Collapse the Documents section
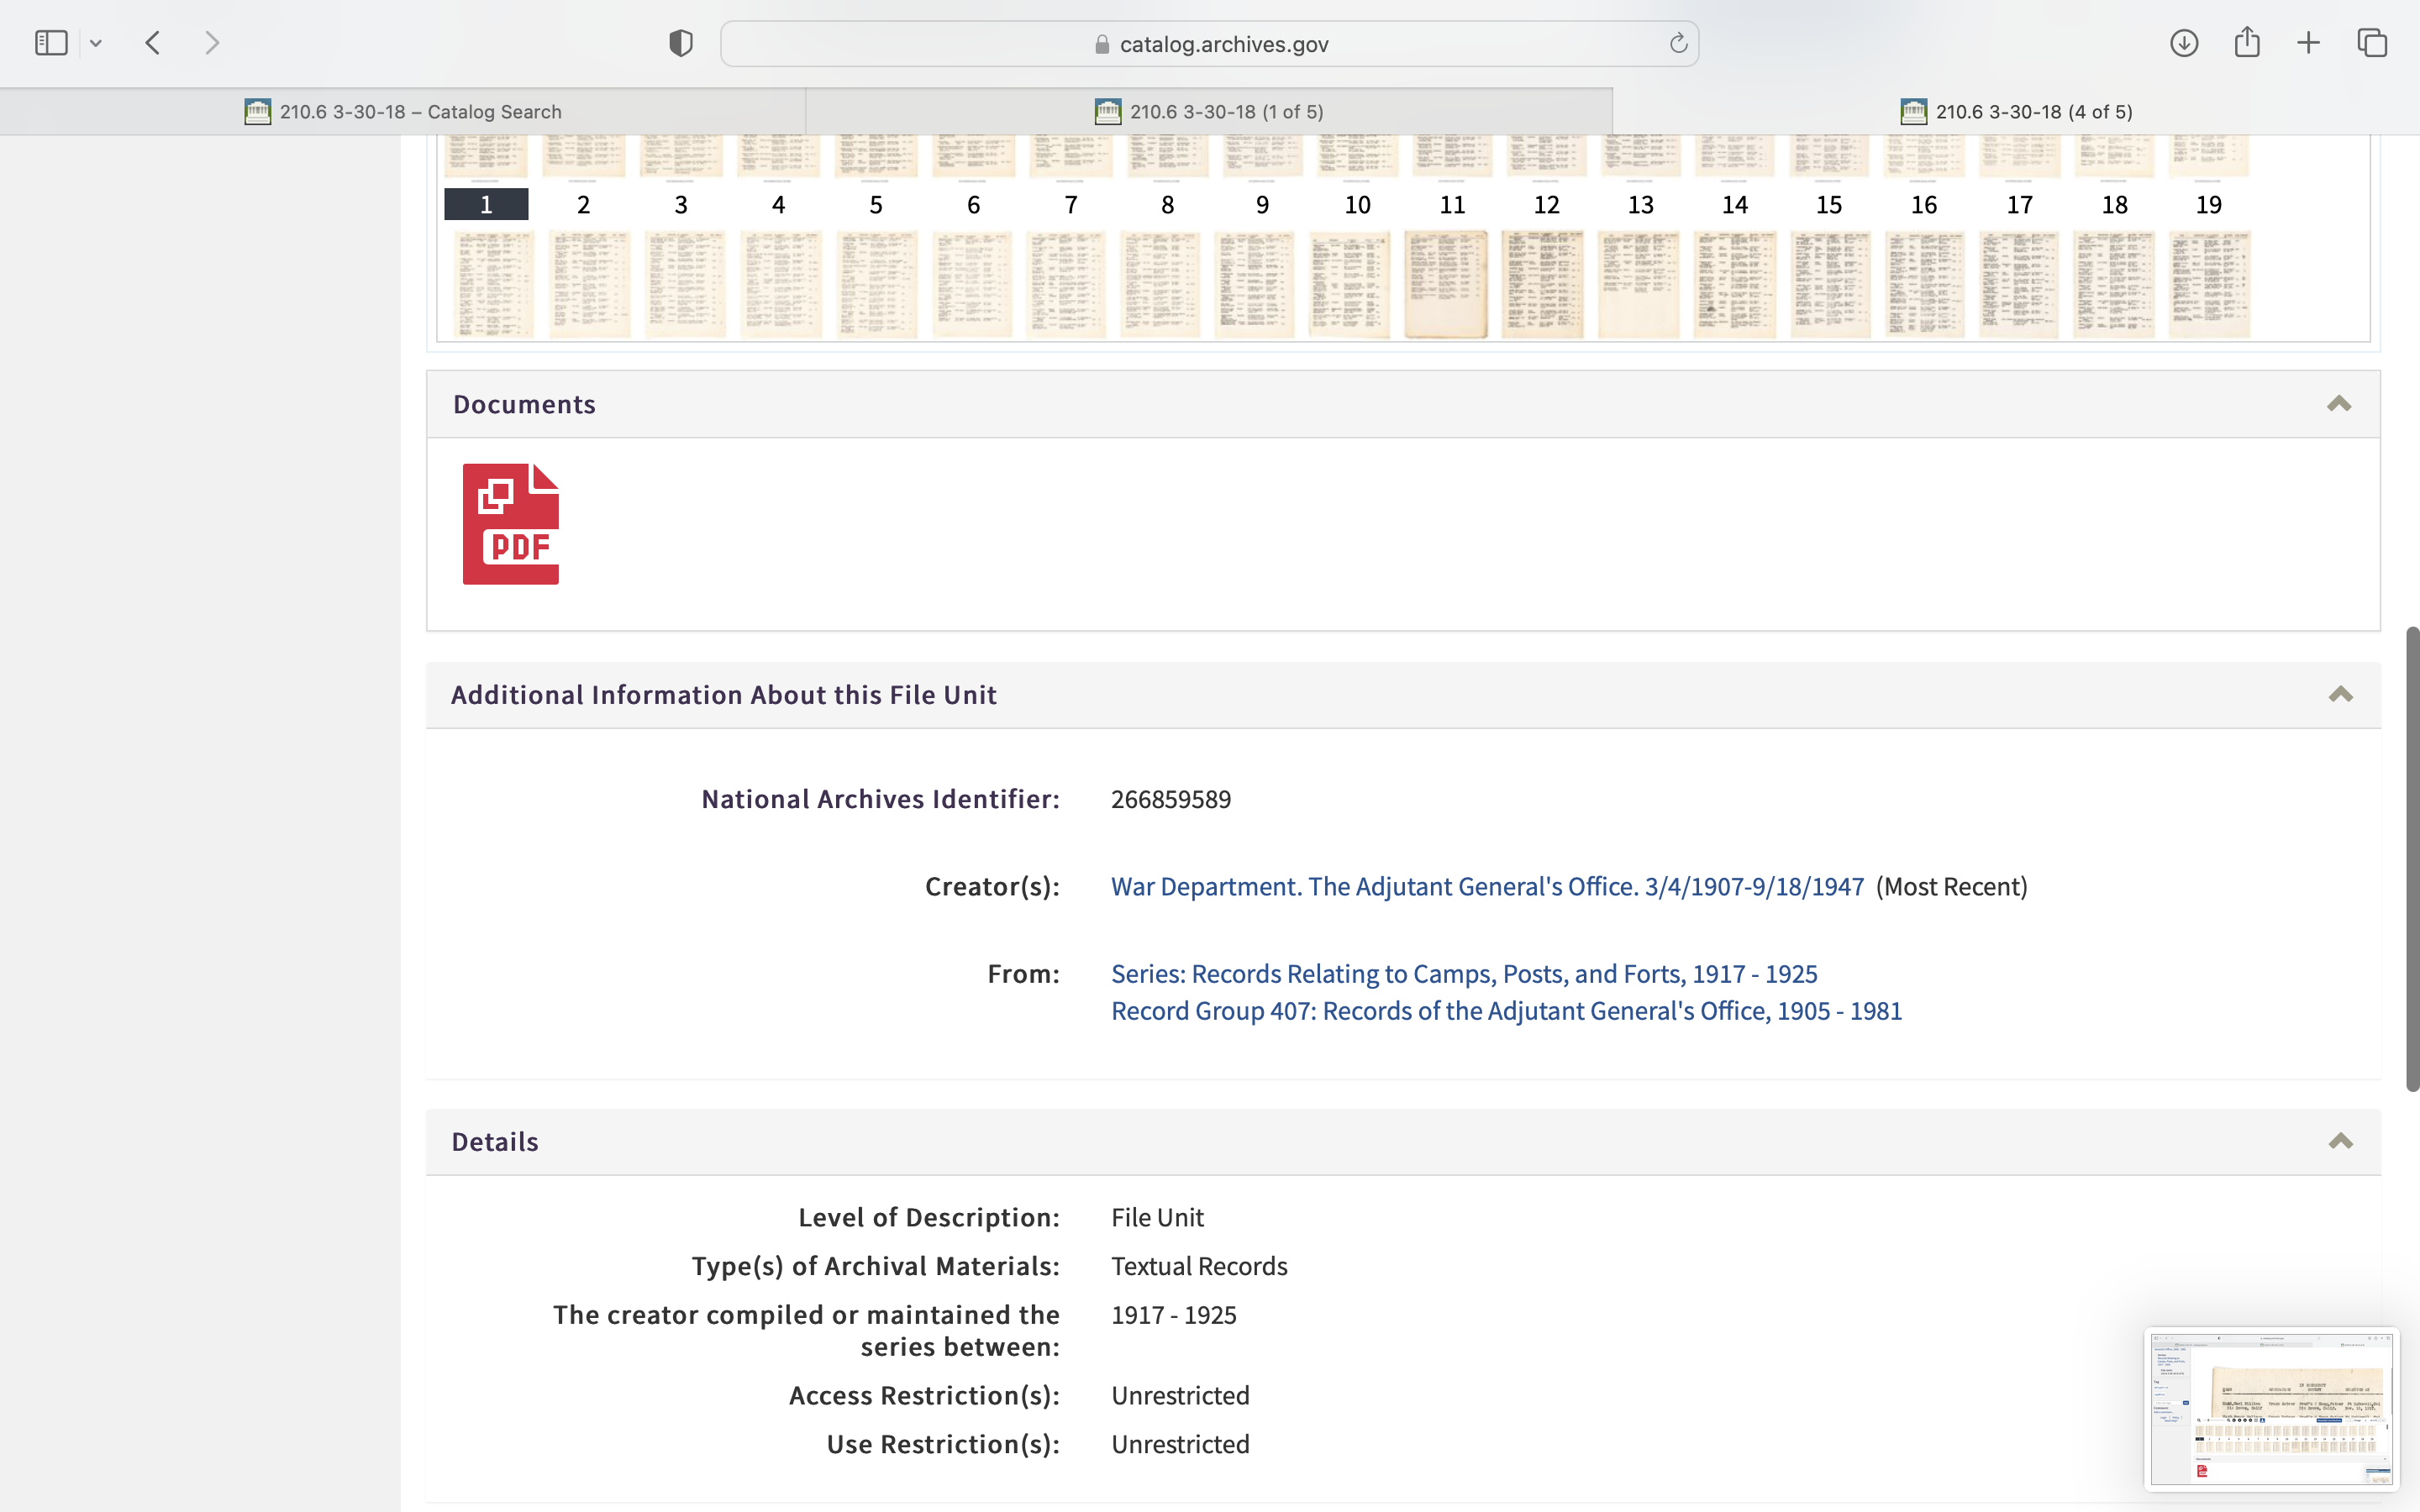Viewport: 2420px width, 1512px height. (2338, 404)
